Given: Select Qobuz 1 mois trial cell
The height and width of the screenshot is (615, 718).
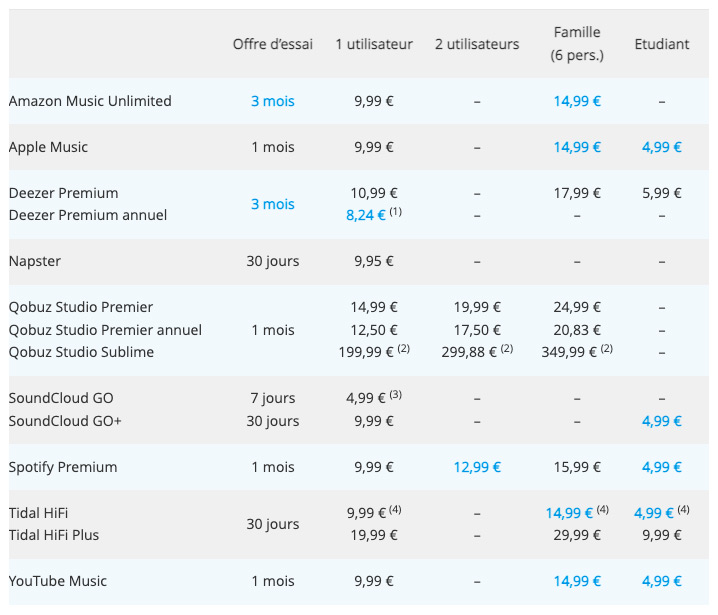Looking at the screenshot, I should 272,330.
